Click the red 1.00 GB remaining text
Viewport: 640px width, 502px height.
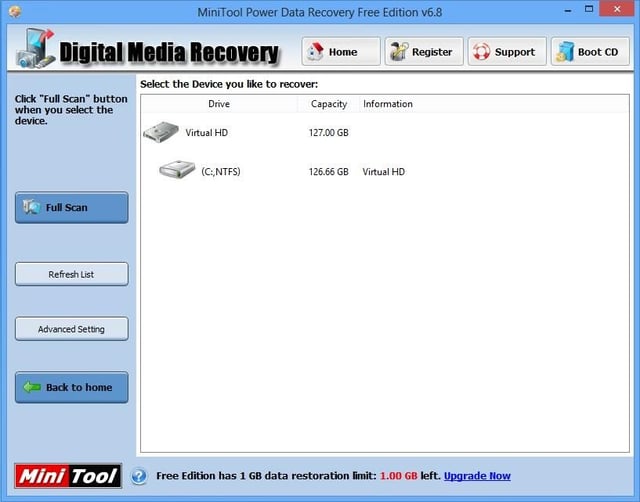[399, 476]
